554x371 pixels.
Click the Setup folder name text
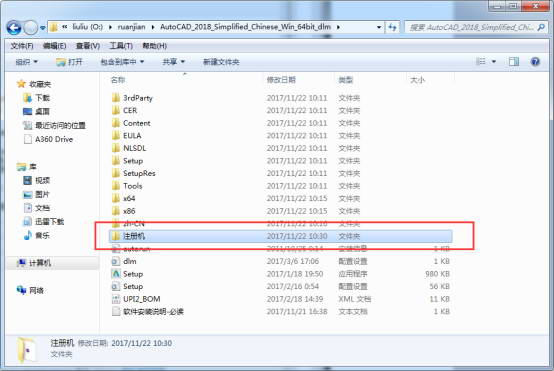pyautogui.click(x=133, y=161)
